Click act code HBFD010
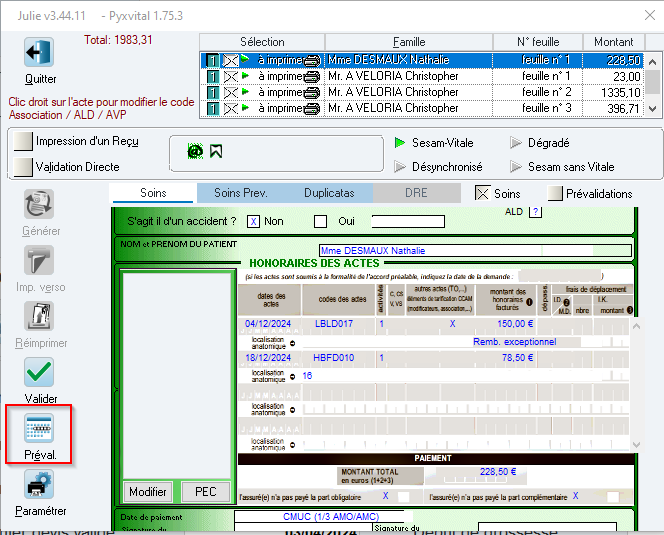The image size is (664, 535). pyautogui.click(x=334, y=358)
